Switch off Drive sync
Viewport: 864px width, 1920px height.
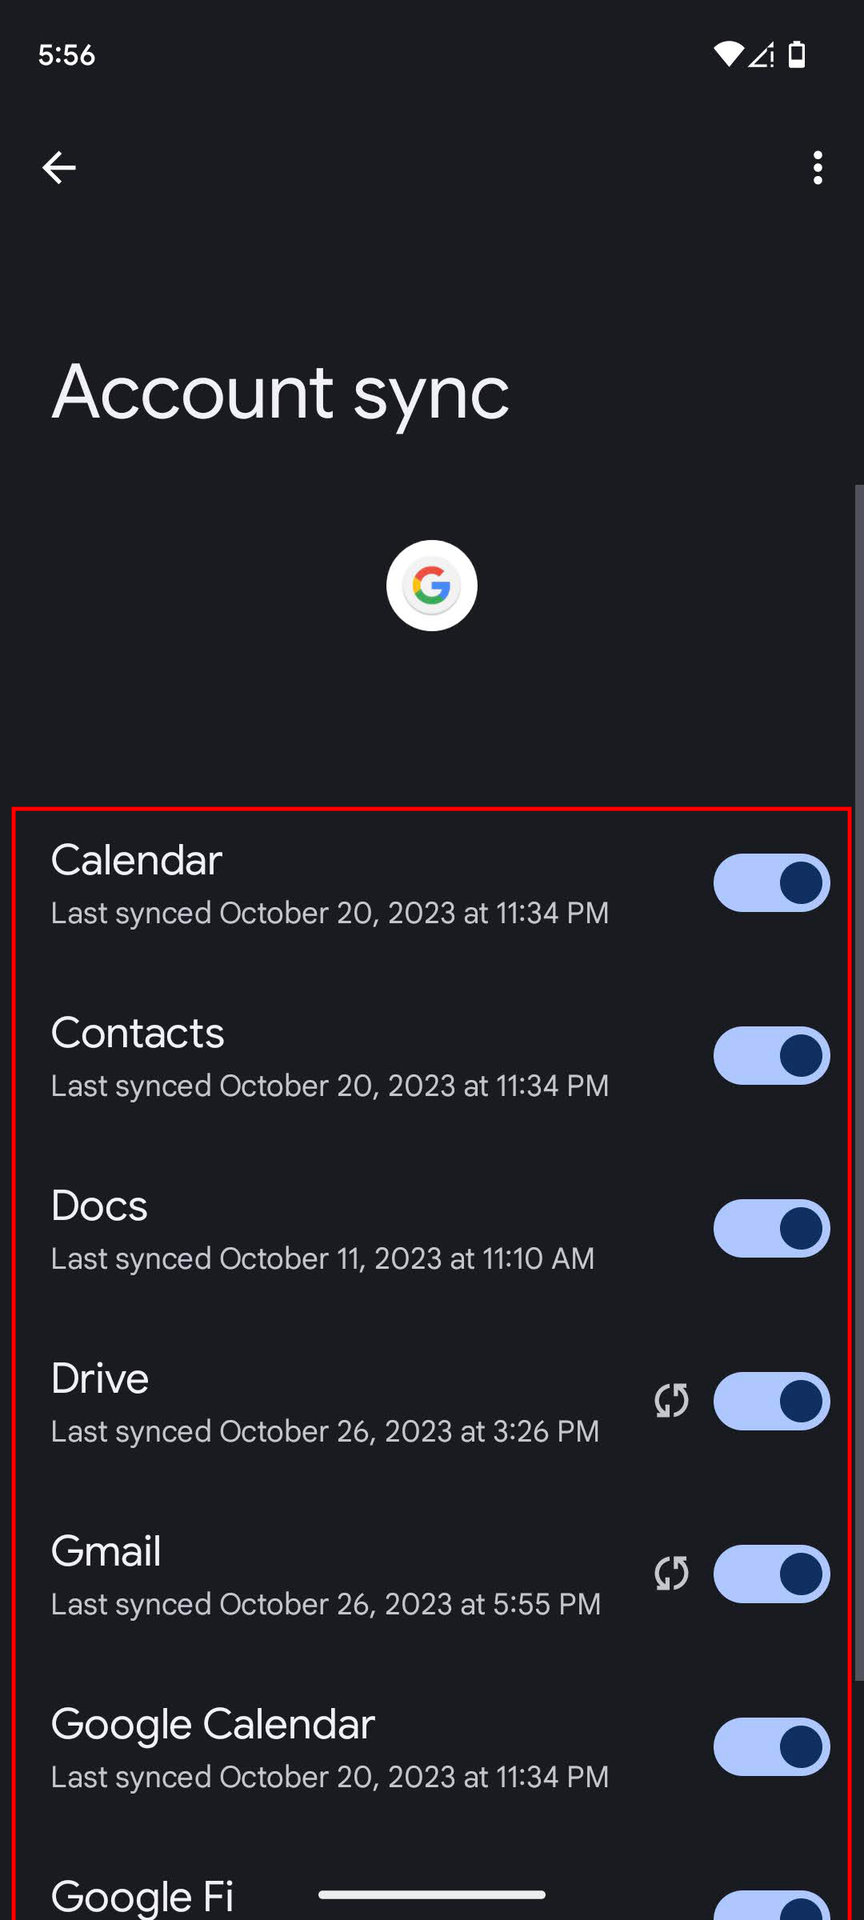771,1401
